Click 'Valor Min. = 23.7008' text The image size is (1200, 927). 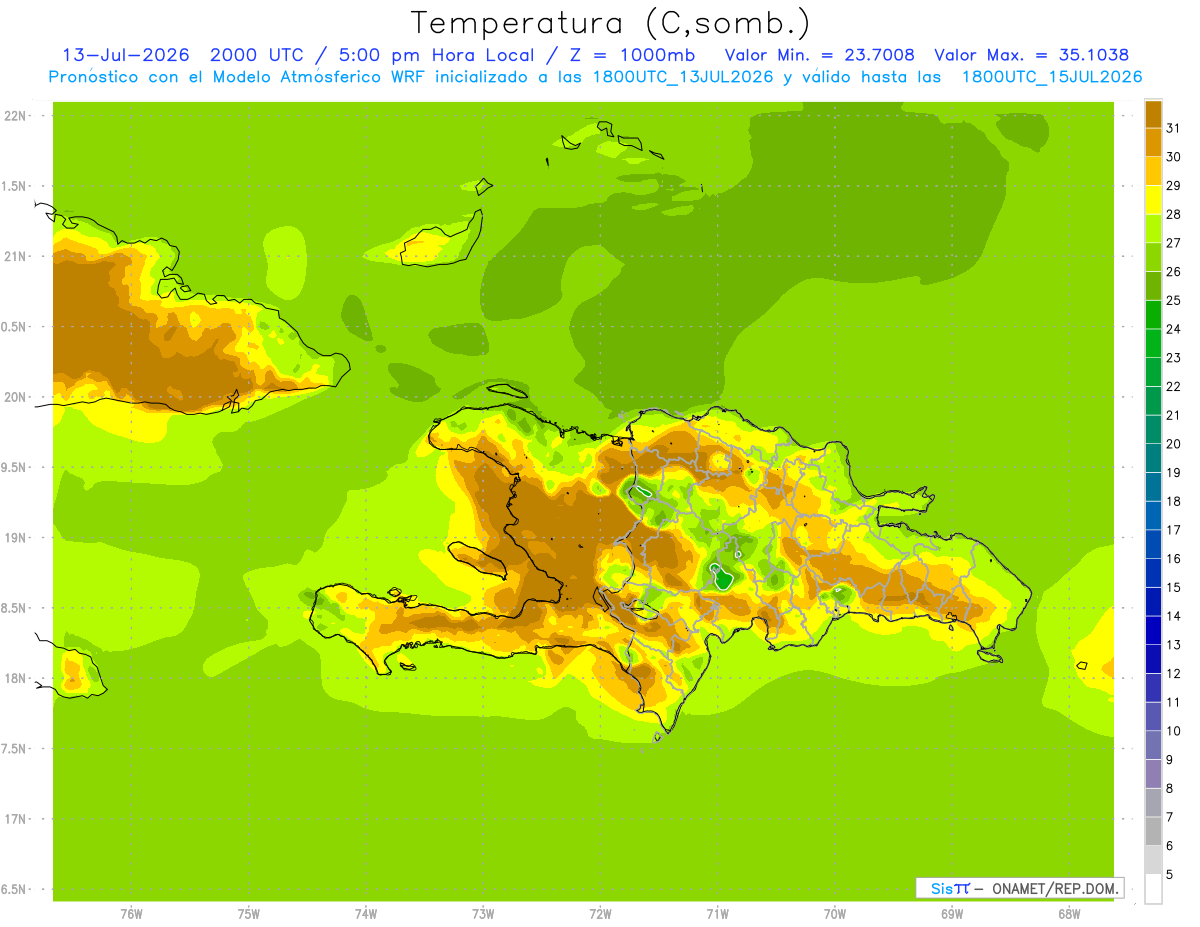tap(819, 55)
